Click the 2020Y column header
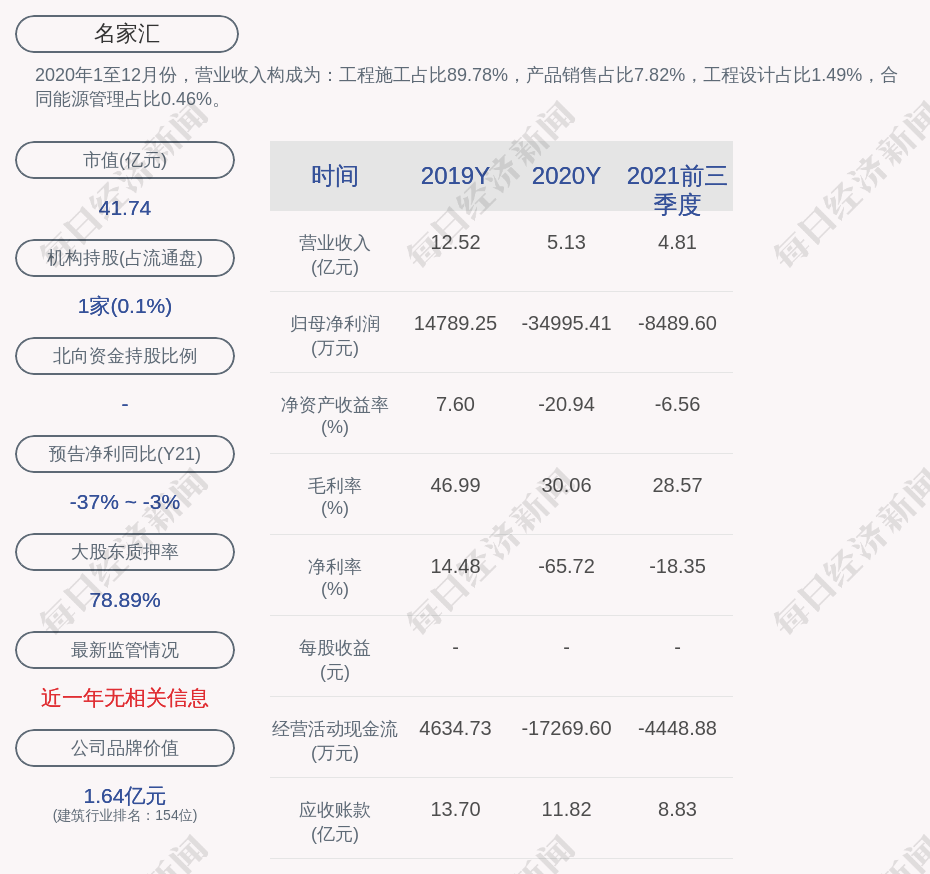The height and width of the screenshot is (874, 930). coord(566,176)
